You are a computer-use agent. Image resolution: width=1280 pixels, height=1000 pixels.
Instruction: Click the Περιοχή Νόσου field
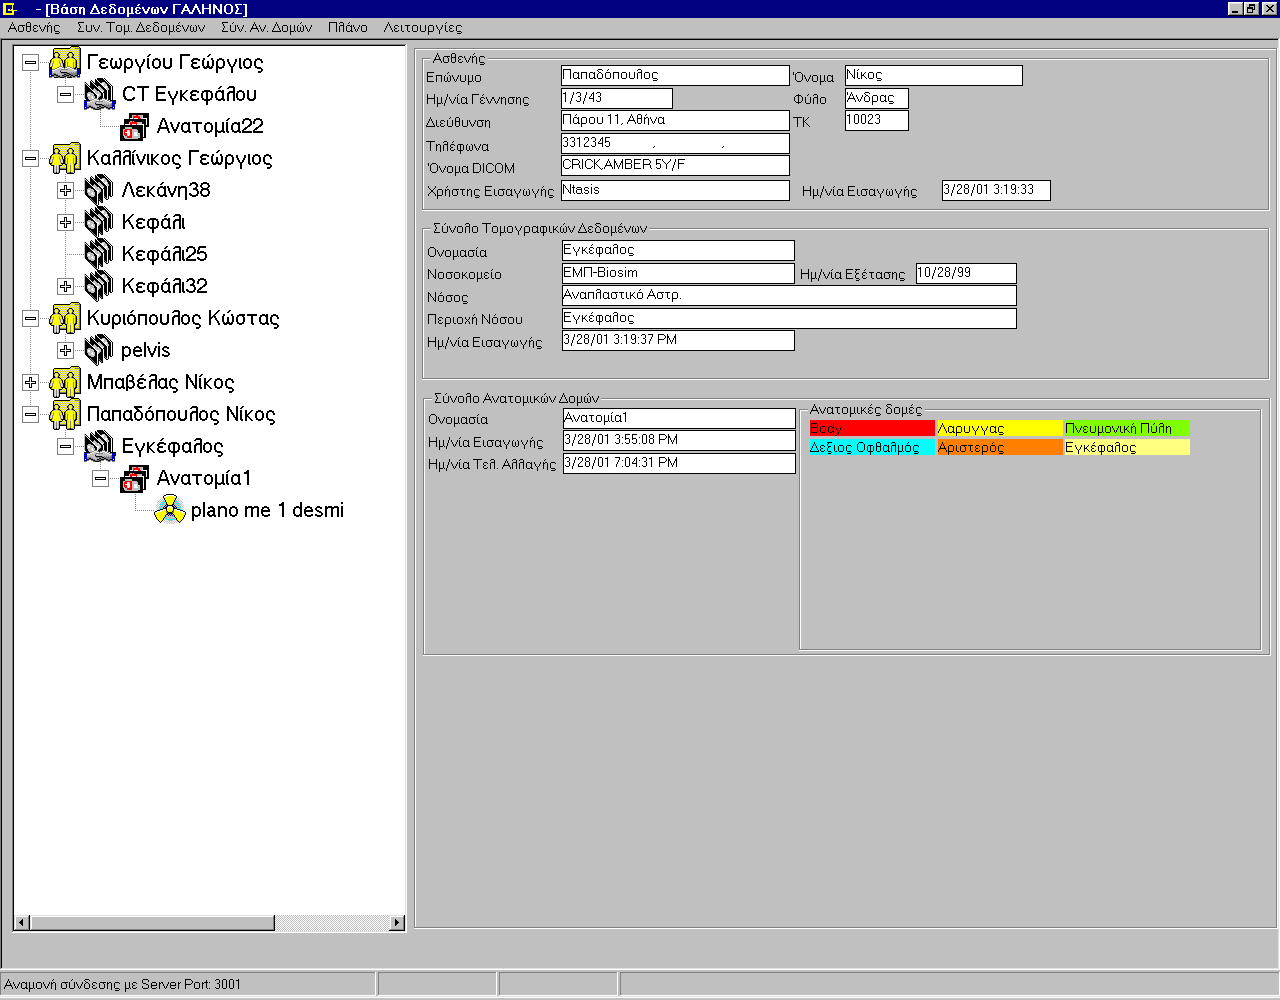click(x=790, y=318)
